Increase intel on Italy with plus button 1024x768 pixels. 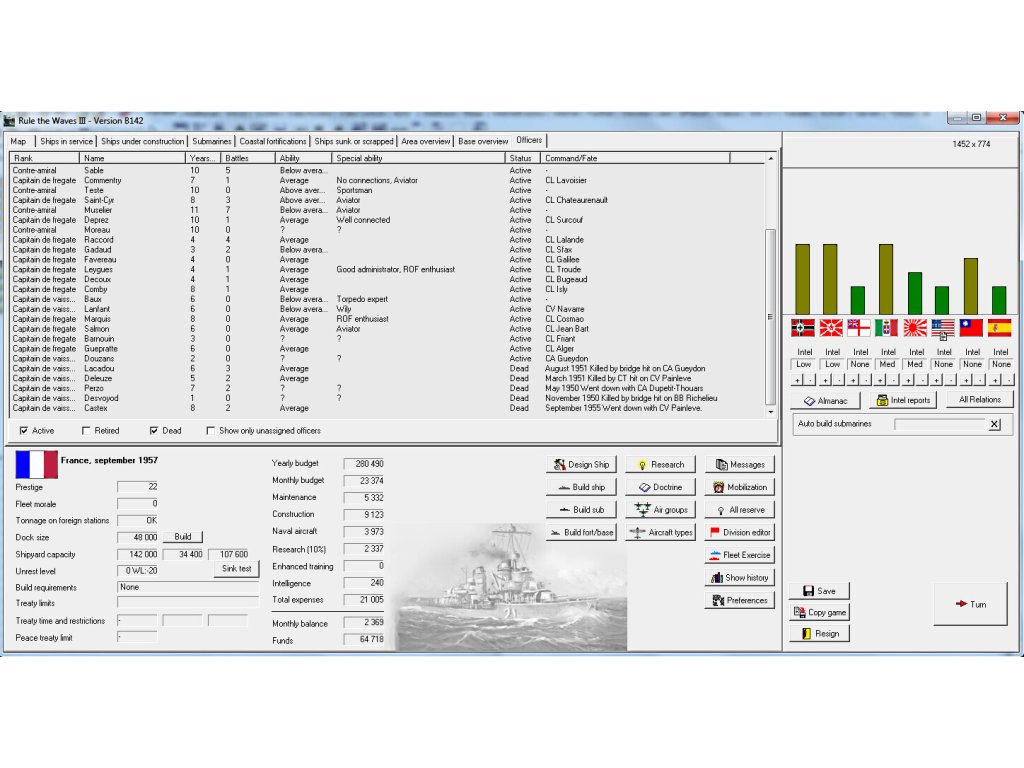coord(880,380)
